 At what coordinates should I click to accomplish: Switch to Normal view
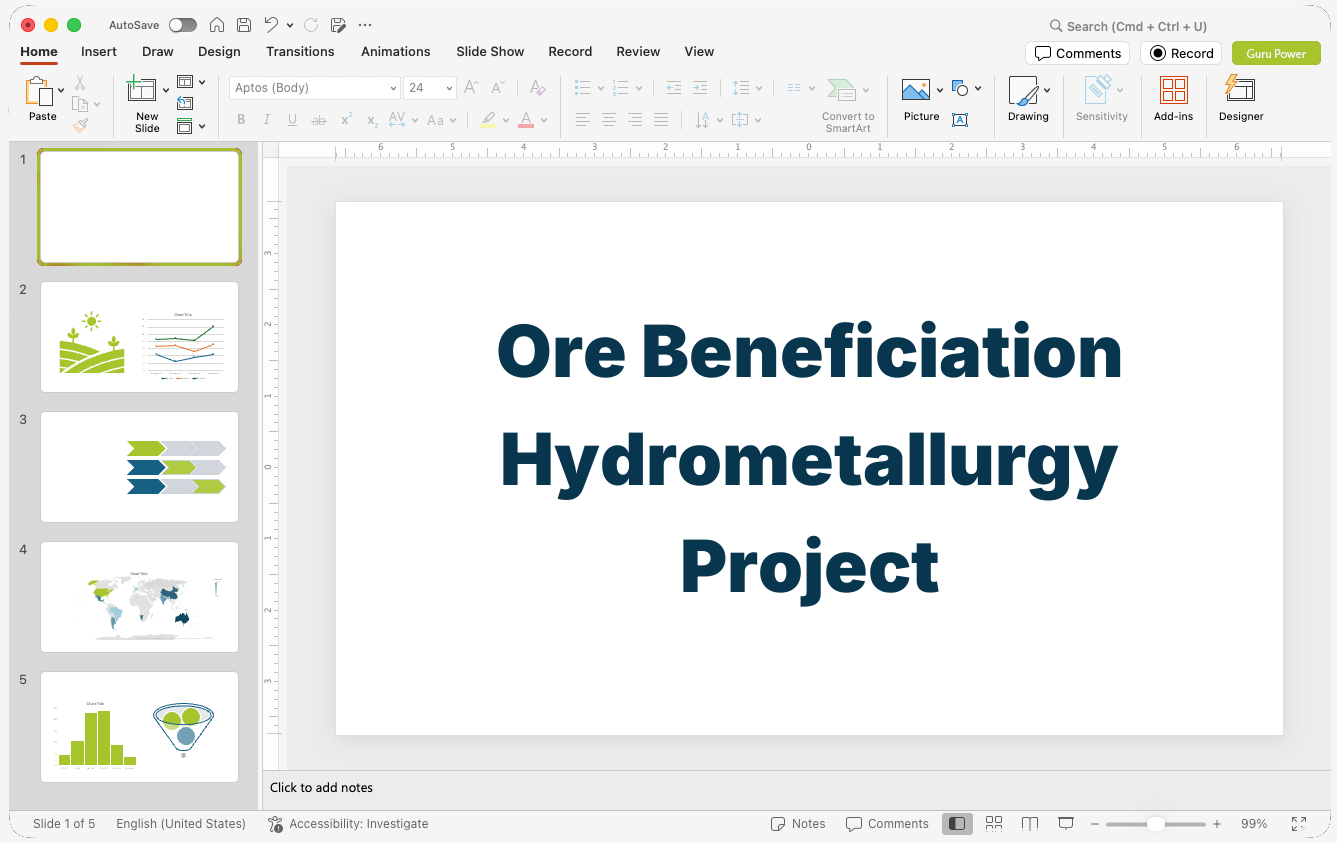[957, 824]
